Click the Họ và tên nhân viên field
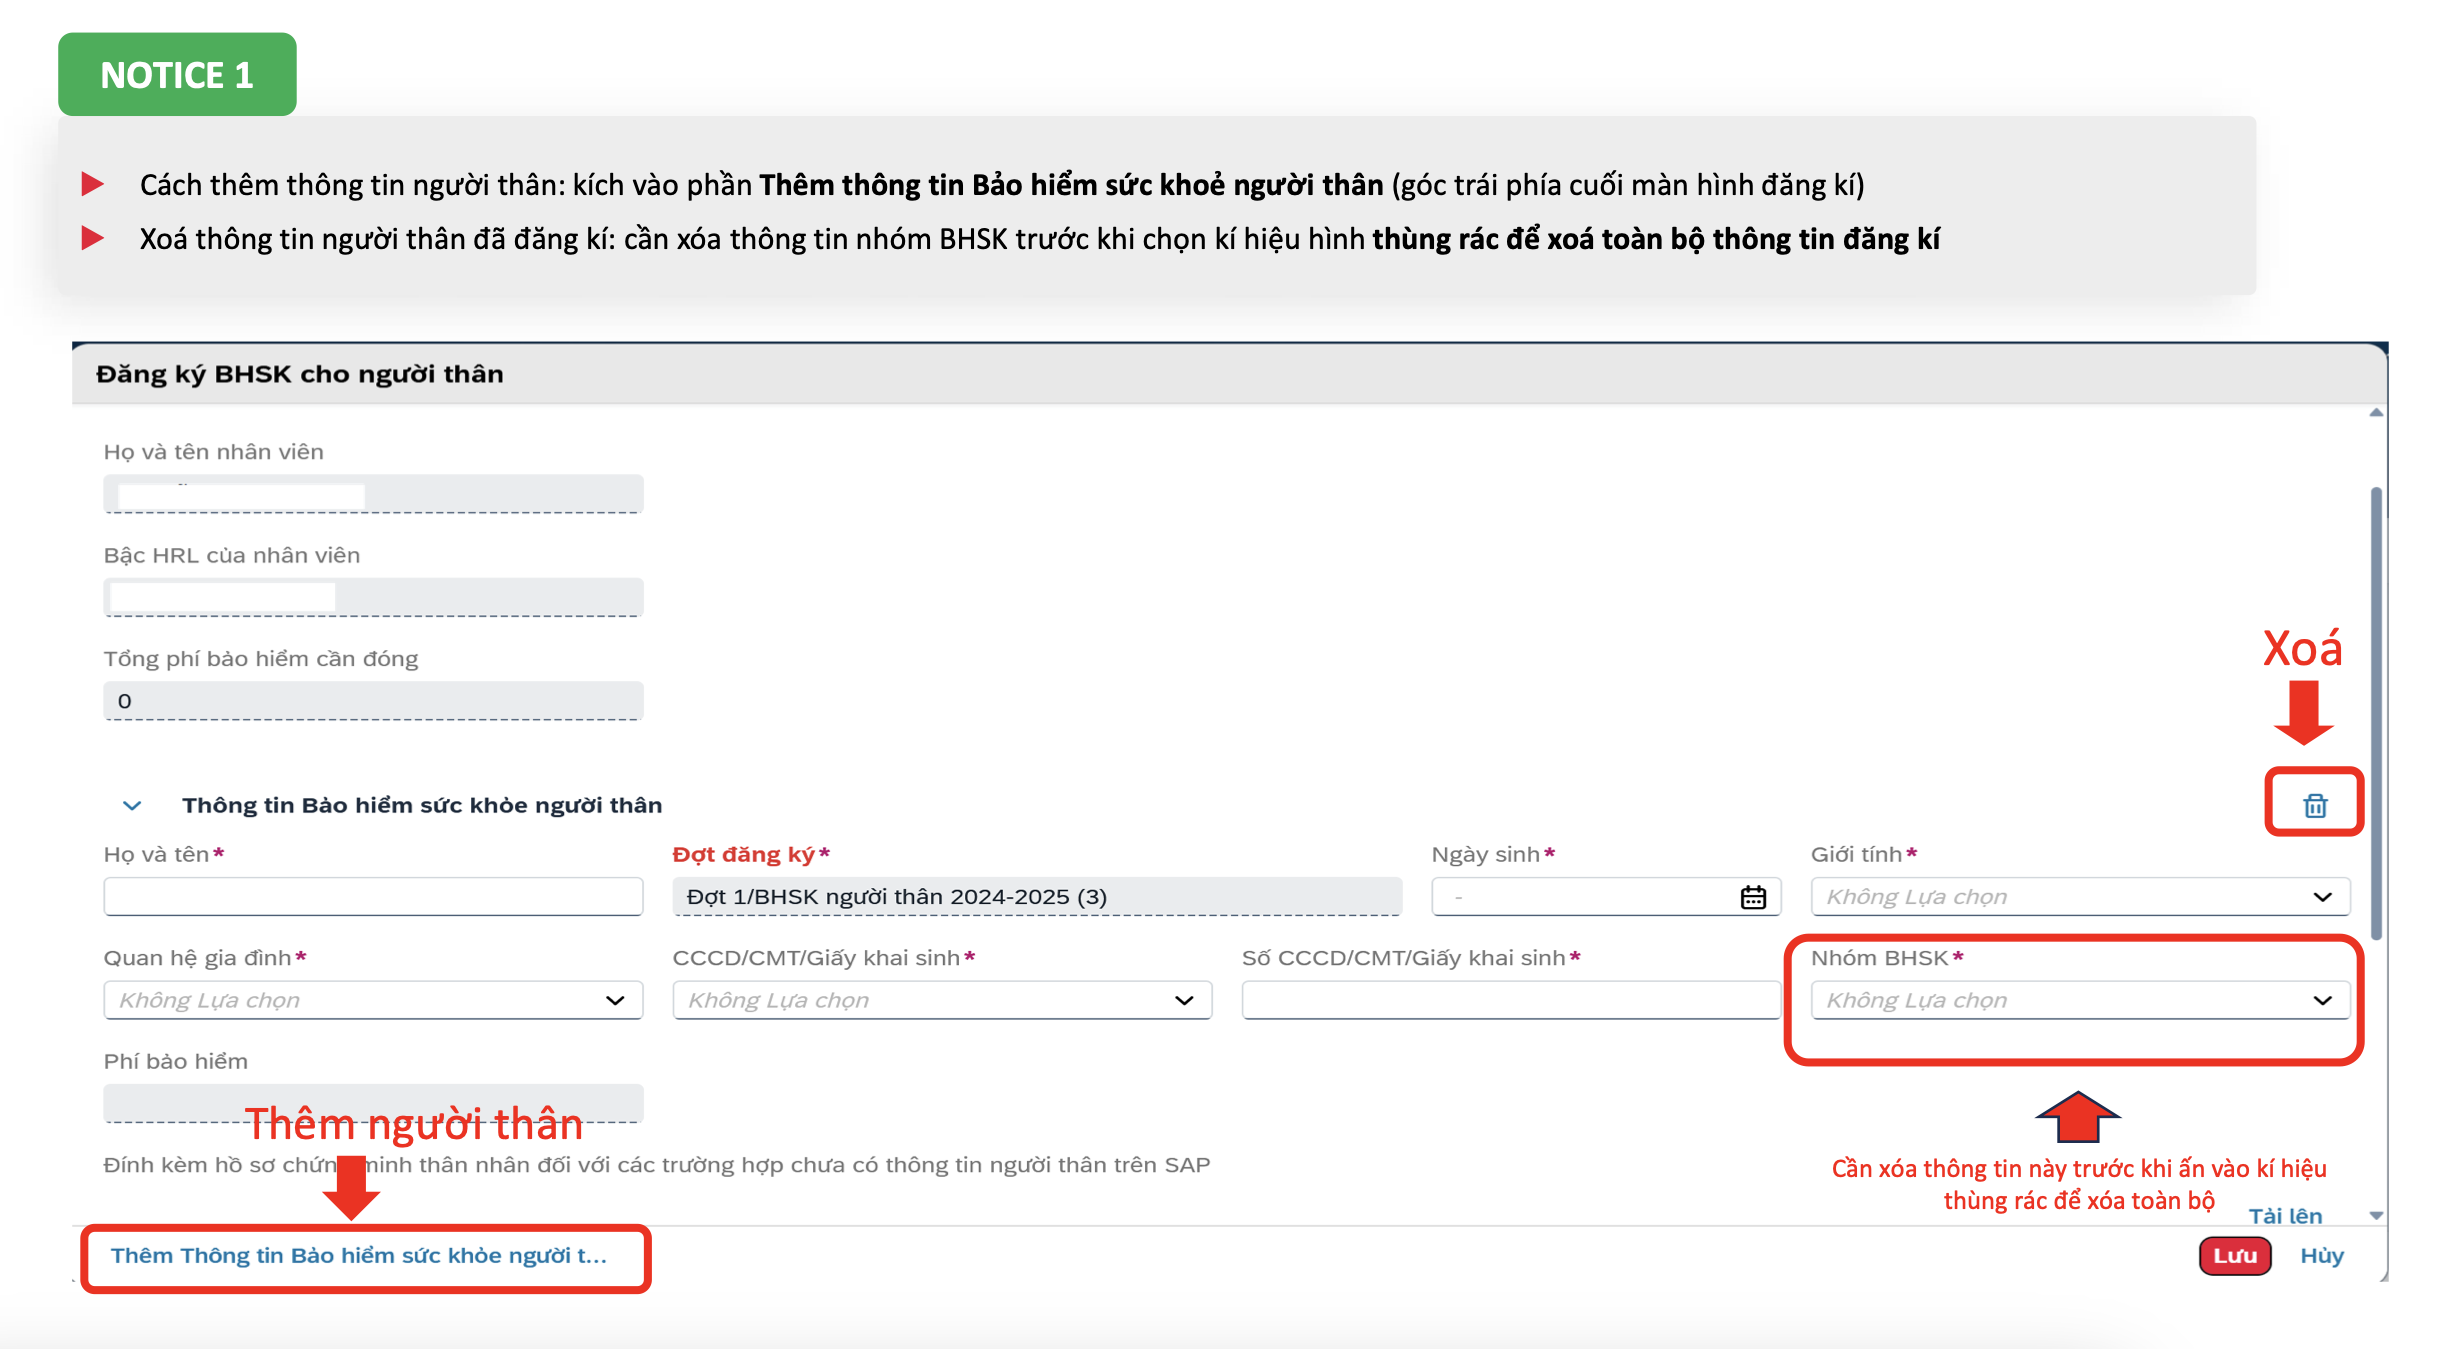Image resolution: width=2460 pixels, height=1349 pixels. point(373,494)
